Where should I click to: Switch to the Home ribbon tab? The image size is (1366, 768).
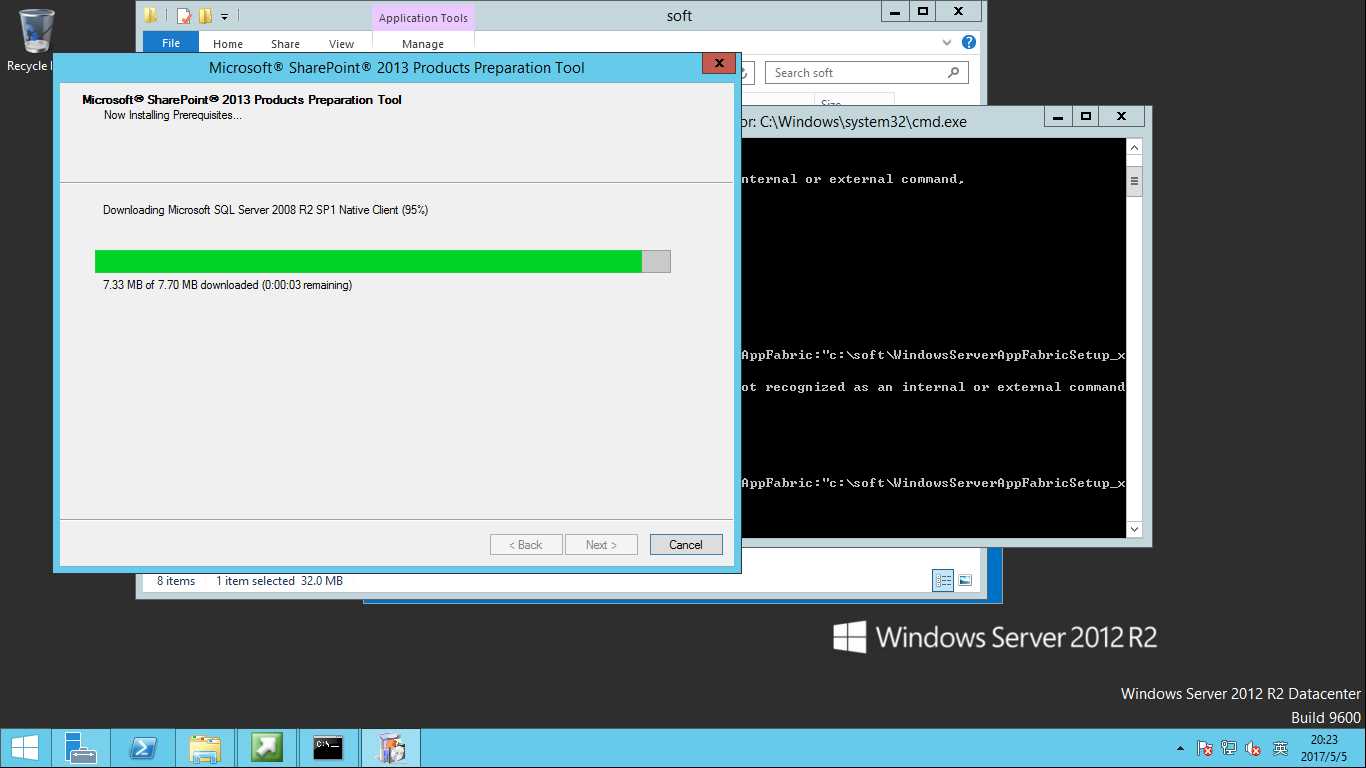click(228, 44)
